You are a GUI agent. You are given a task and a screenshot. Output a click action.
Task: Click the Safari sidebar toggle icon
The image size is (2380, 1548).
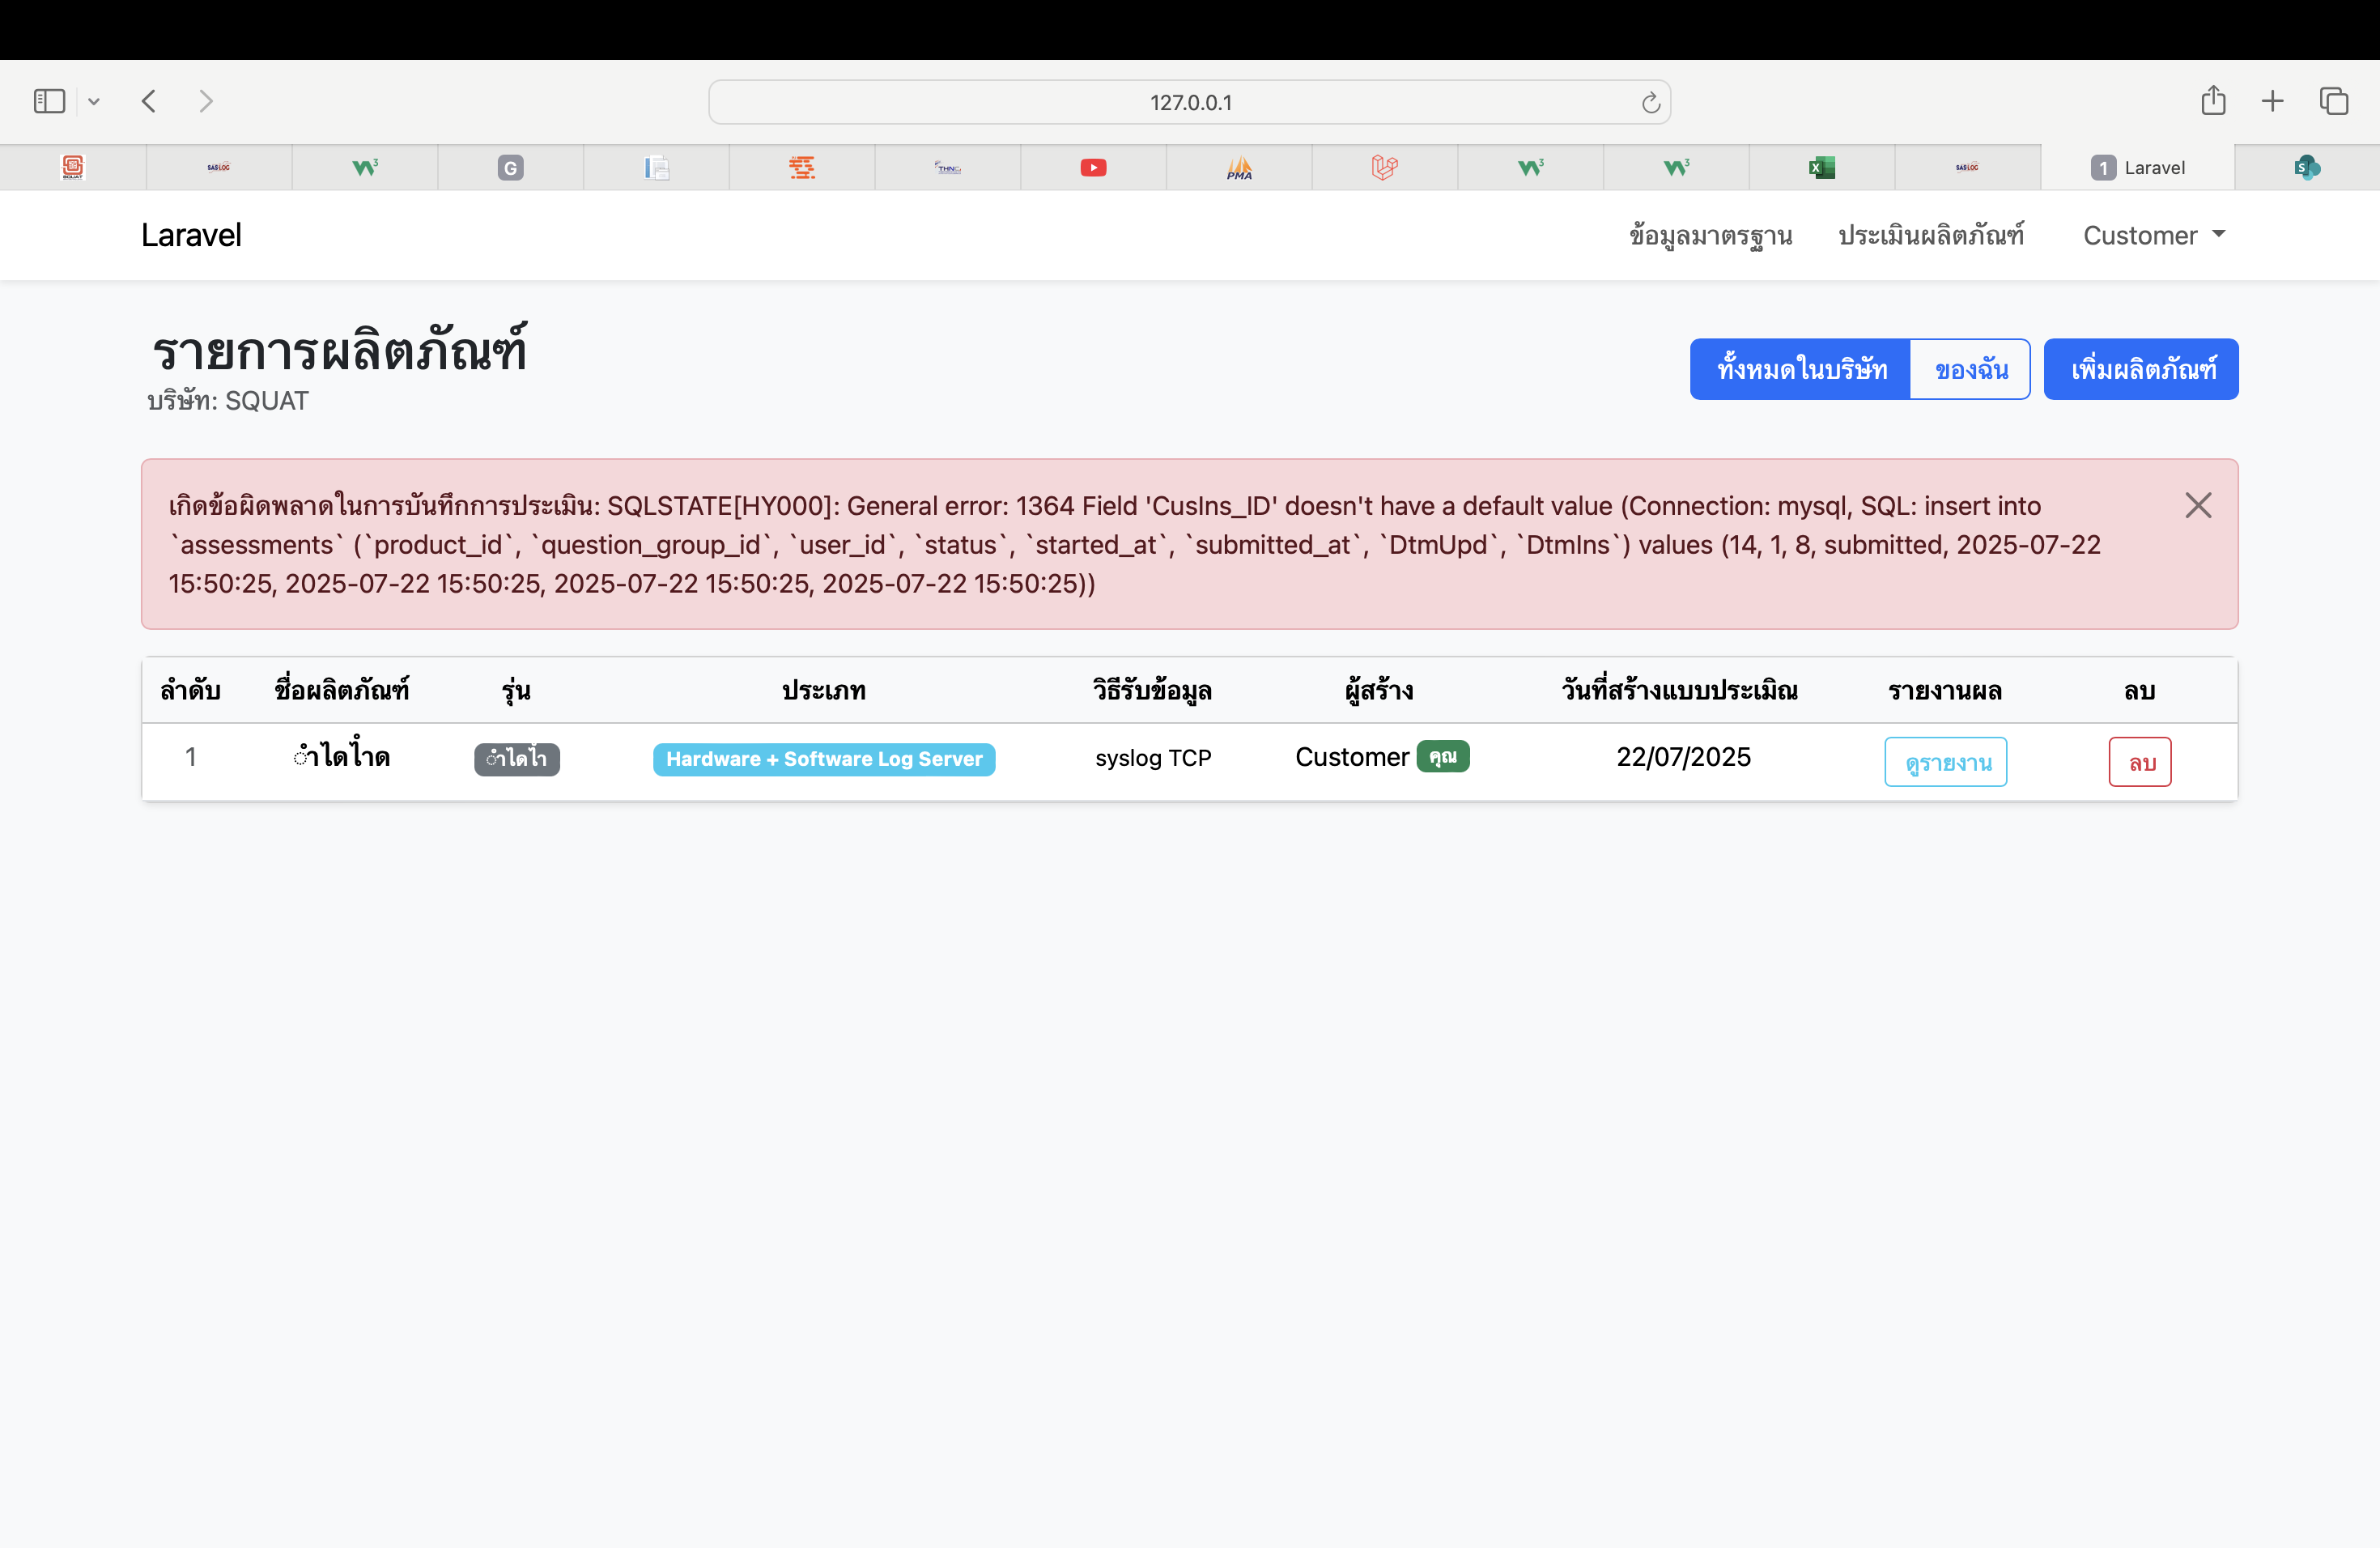pos(49,101)
